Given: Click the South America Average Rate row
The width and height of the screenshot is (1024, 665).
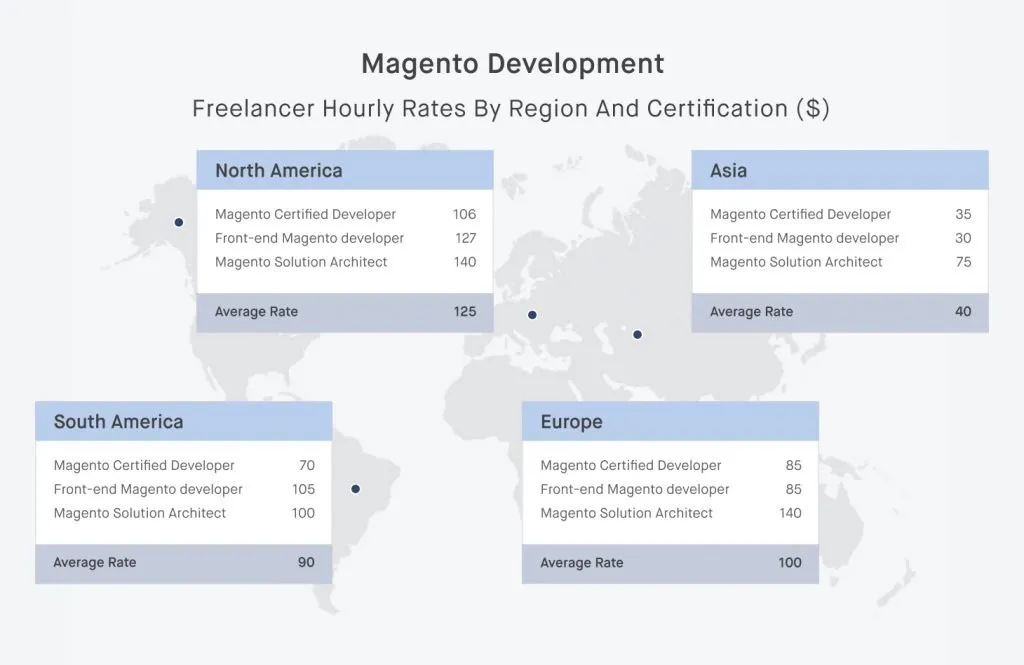Looking at the screenshot, I should [184, 563].
